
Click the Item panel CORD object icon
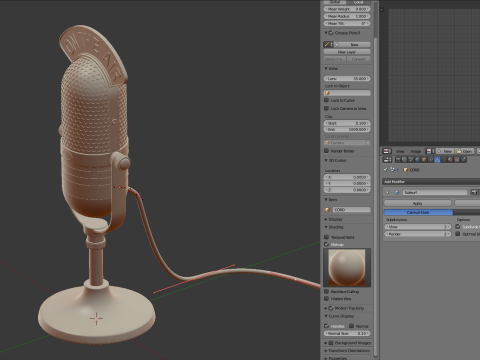click(x=327, y=210)
